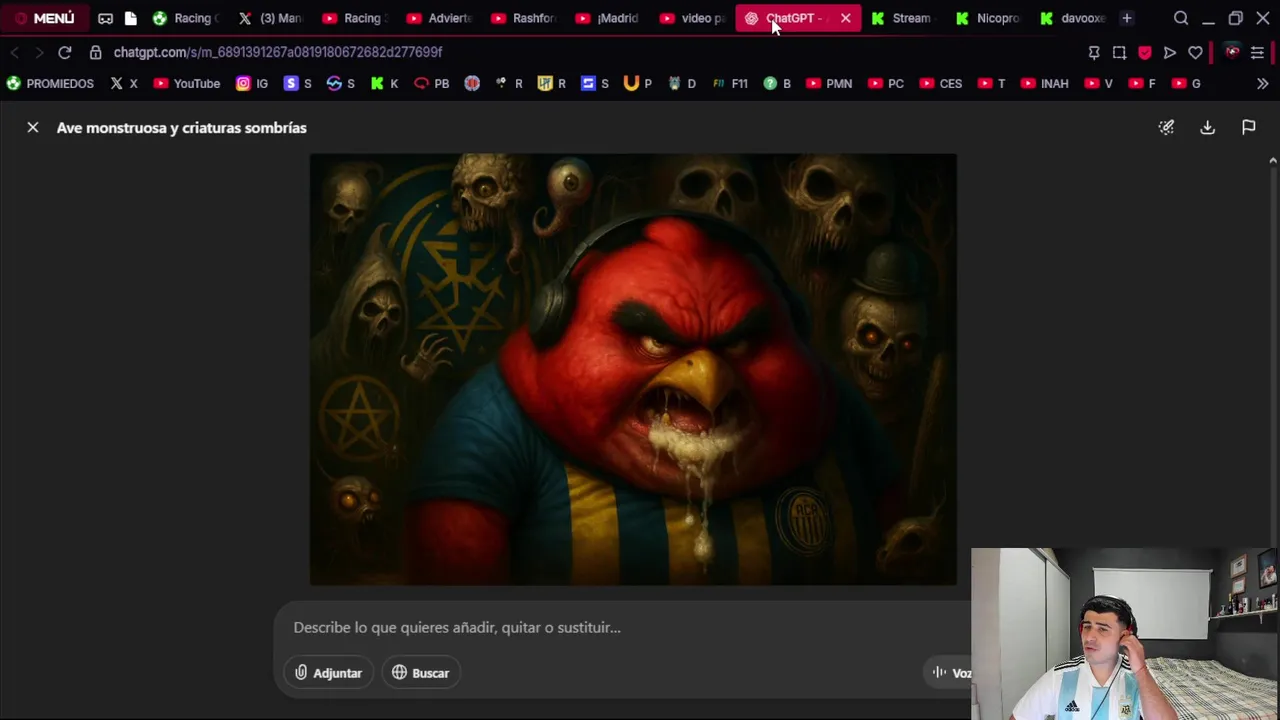
Task: Open the F11 bookmark
Action: [730, 84]
